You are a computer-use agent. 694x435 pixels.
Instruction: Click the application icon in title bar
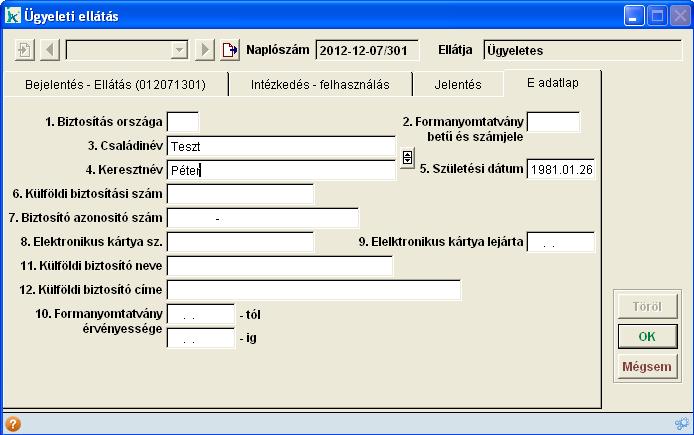[14, 16]
